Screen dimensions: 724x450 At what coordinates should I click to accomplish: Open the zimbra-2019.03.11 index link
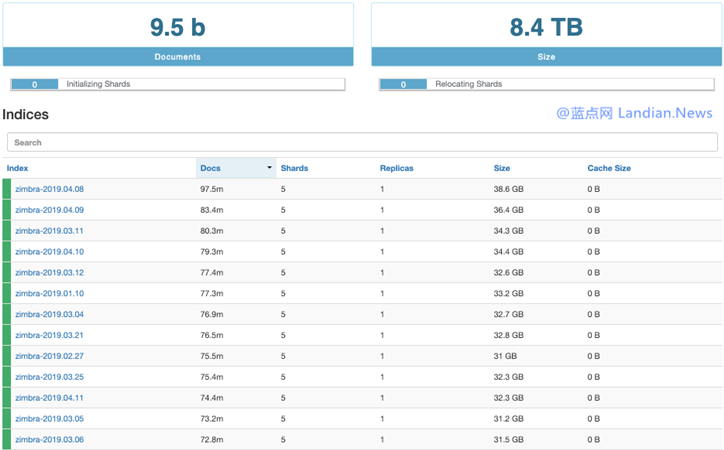49,231
